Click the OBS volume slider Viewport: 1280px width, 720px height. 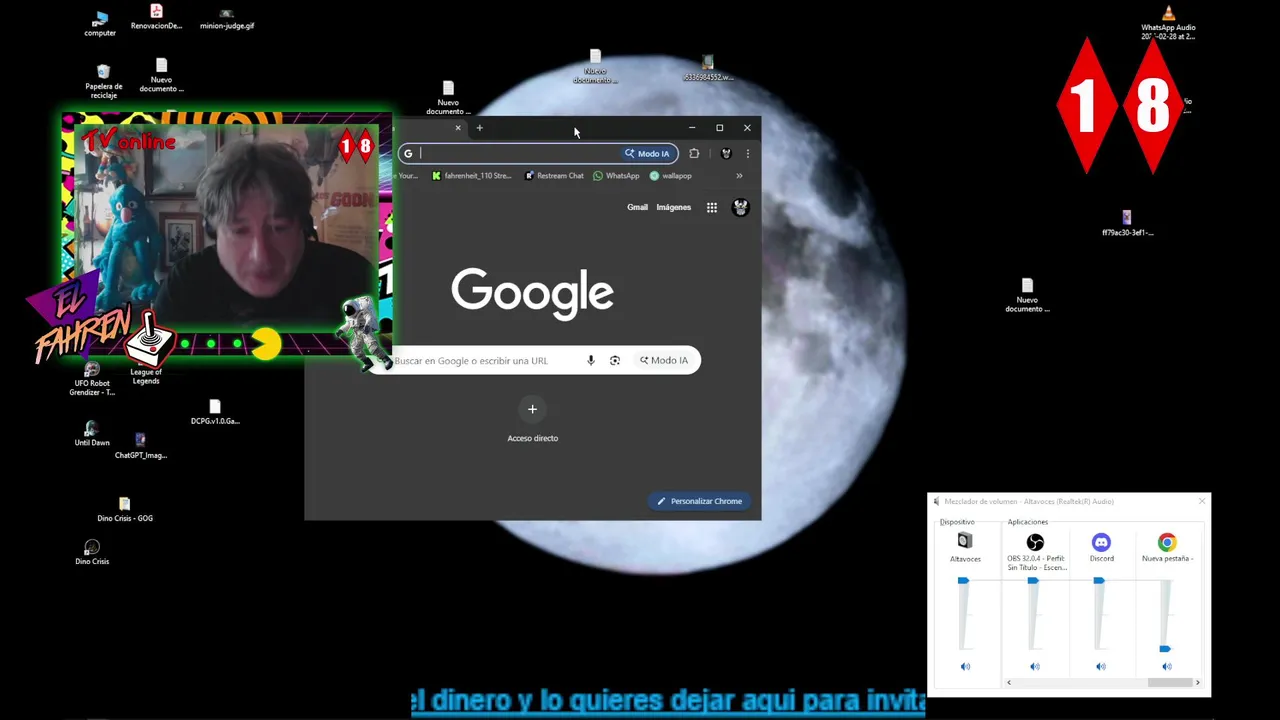point(1034,580)
